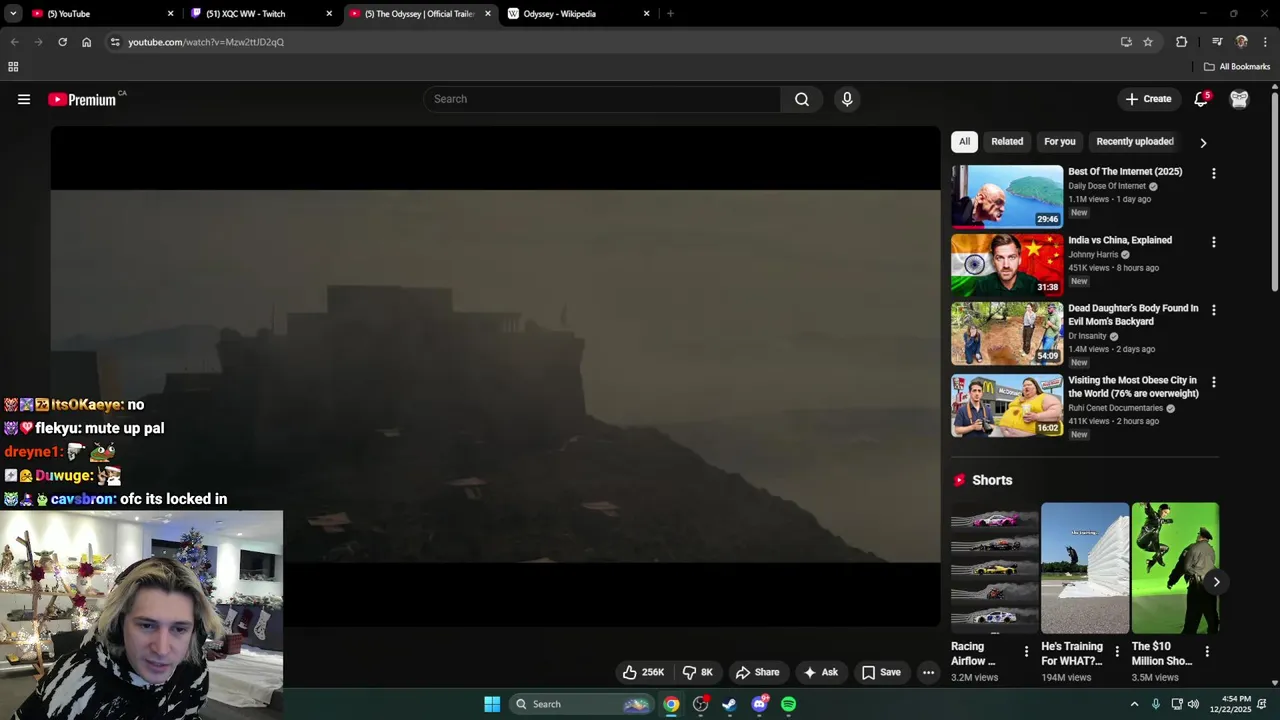1280x720 pixels.
Task: Select the For you filter chip
Action: coord(1060,142)
